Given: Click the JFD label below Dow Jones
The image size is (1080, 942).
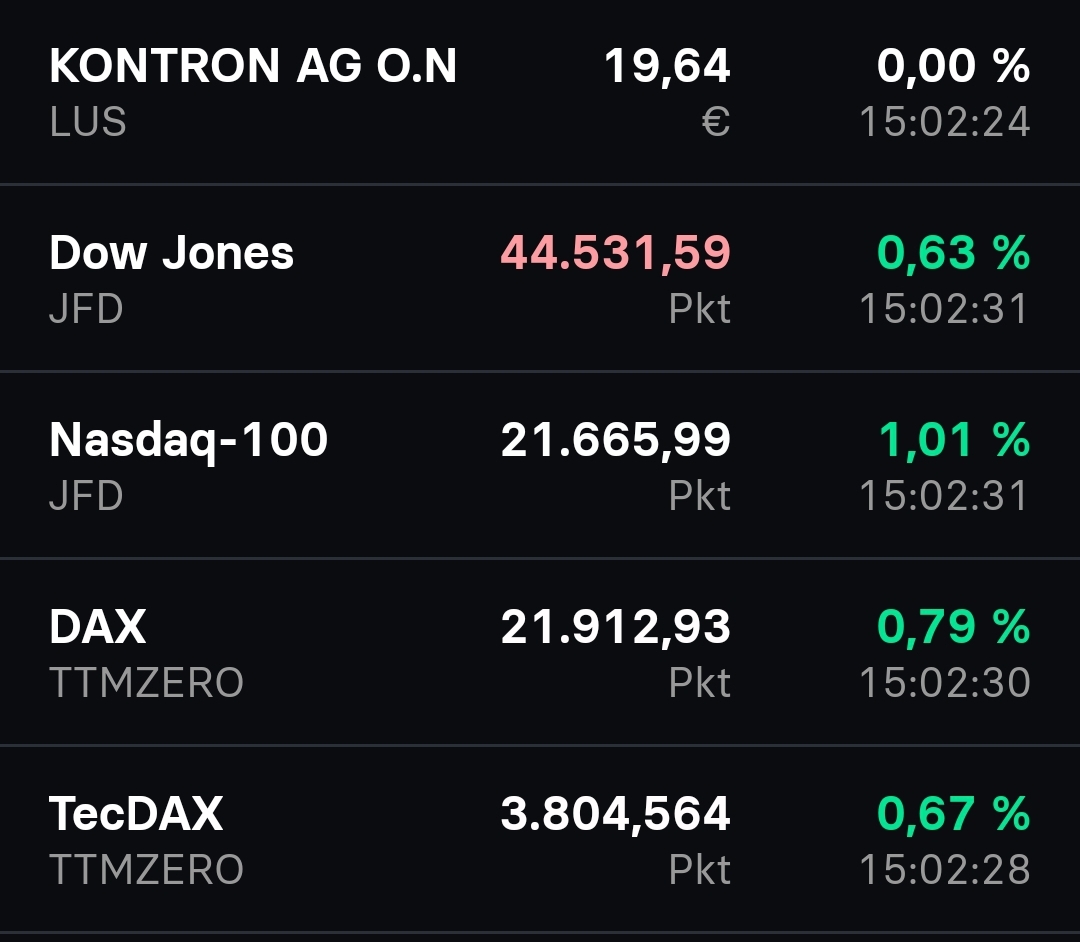Looking at the screenshot, I should coord(84,308).
